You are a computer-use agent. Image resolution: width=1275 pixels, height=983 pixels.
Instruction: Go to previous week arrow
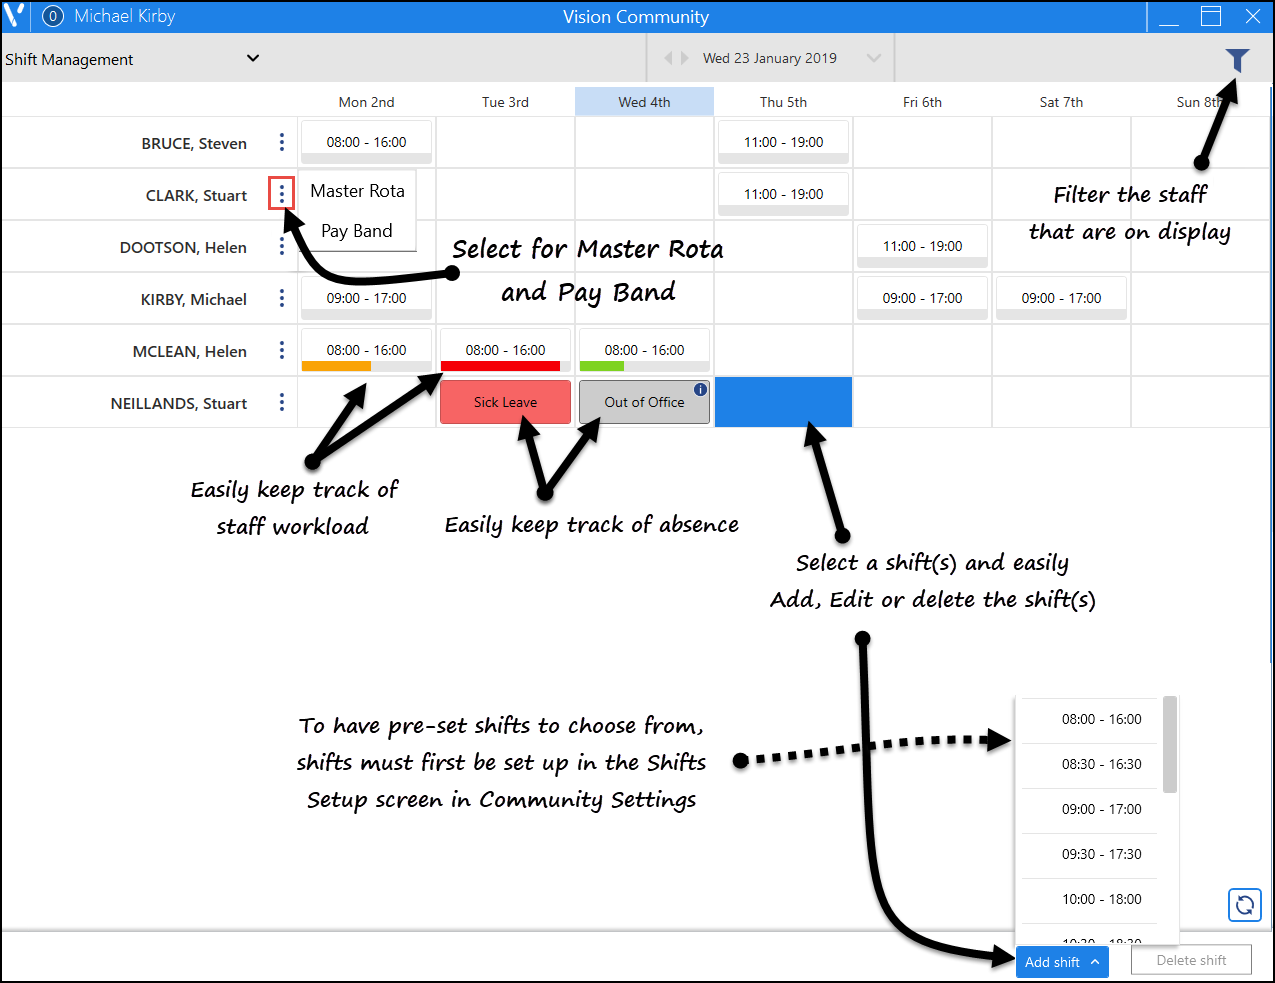(x=668, y=58)
